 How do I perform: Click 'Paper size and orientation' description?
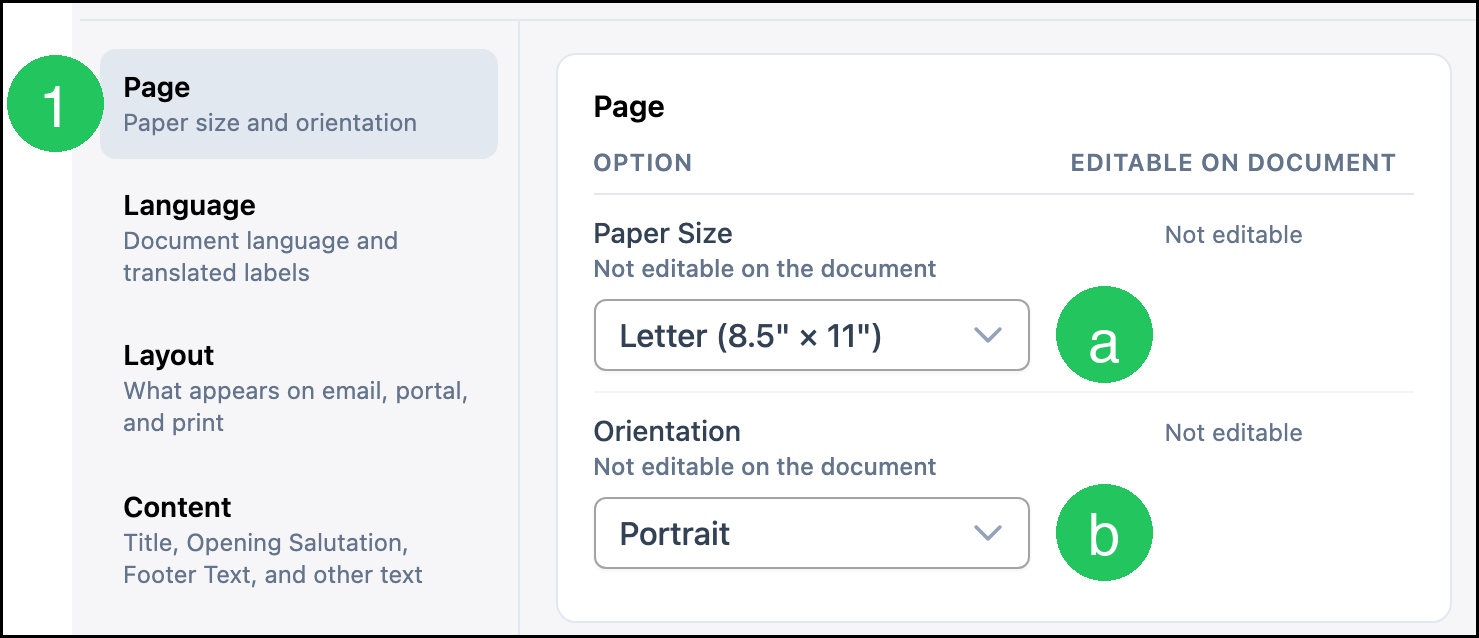(x=270, y=123)
